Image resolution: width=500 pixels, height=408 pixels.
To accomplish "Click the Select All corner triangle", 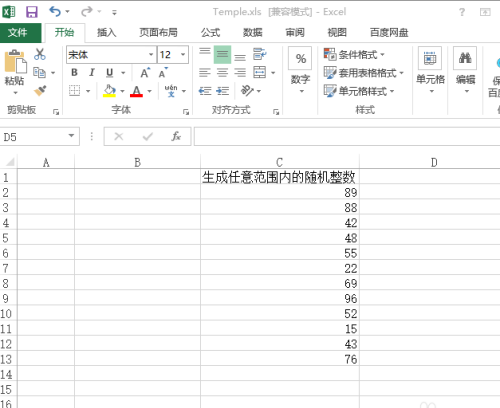I will click(x=9, y=162).
